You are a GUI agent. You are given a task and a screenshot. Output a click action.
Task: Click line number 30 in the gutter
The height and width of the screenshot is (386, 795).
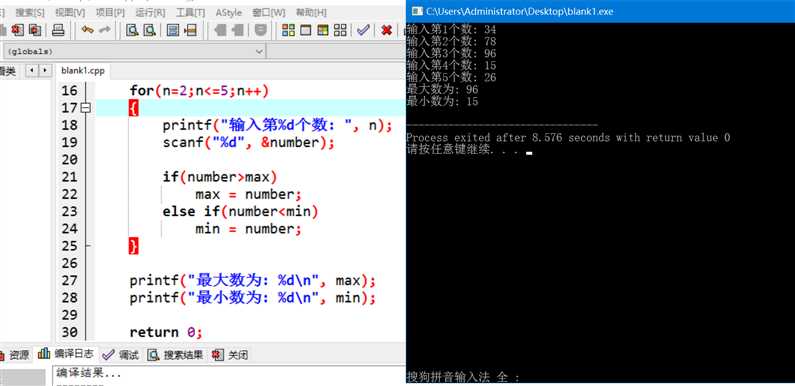[69, 332]
